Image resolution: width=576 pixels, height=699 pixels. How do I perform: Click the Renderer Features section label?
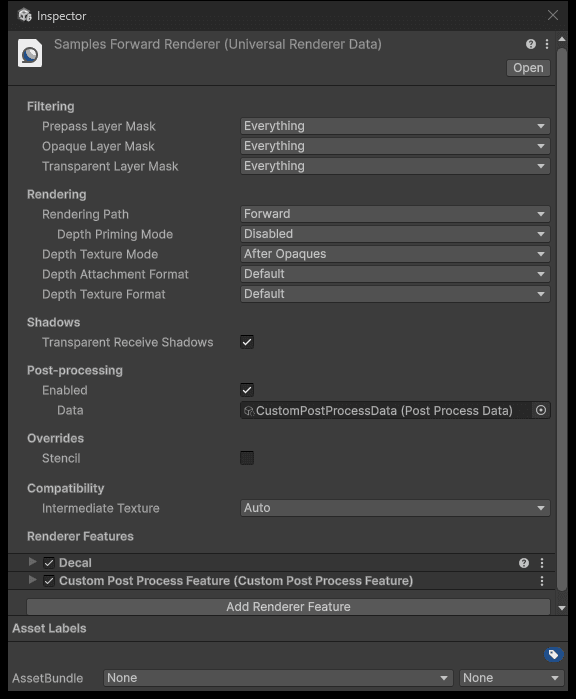click(80, 536)
